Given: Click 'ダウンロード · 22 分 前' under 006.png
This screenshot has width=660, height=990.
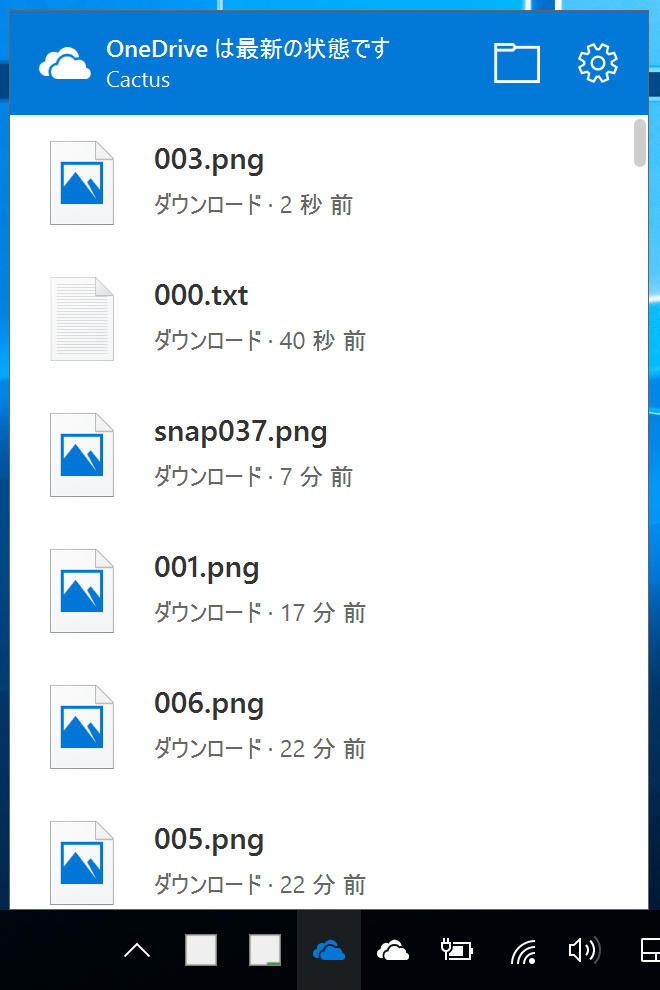Looking at the screenshot, I should (260, 749).
